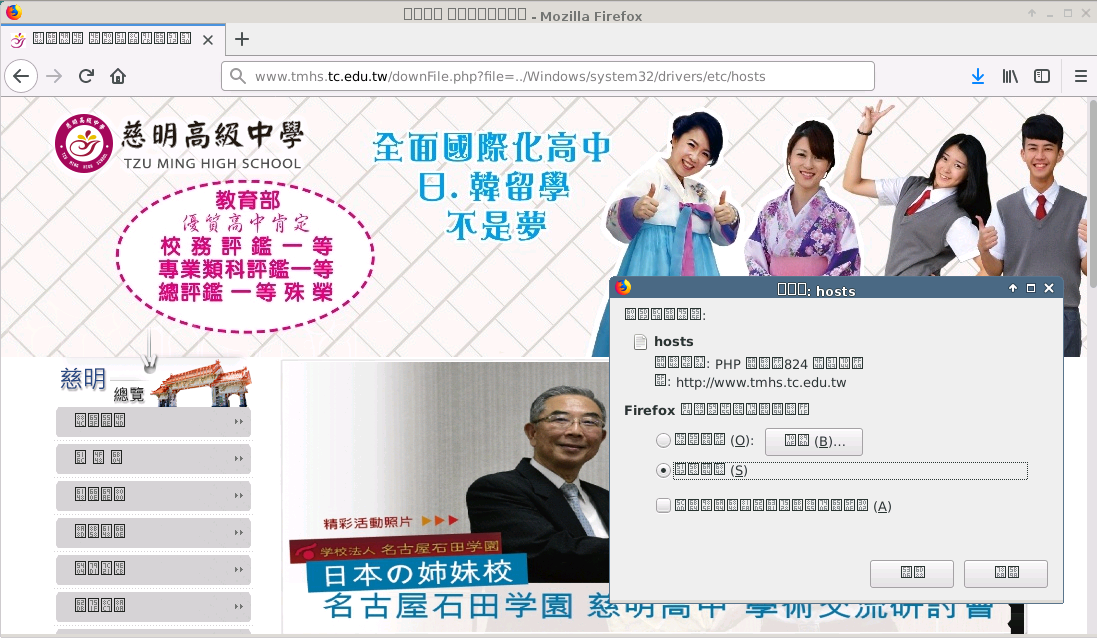The width and height of the screenshot is (1097, 638).
Task: Click the search magnifier in URL bar
Action: pos(238,76)
